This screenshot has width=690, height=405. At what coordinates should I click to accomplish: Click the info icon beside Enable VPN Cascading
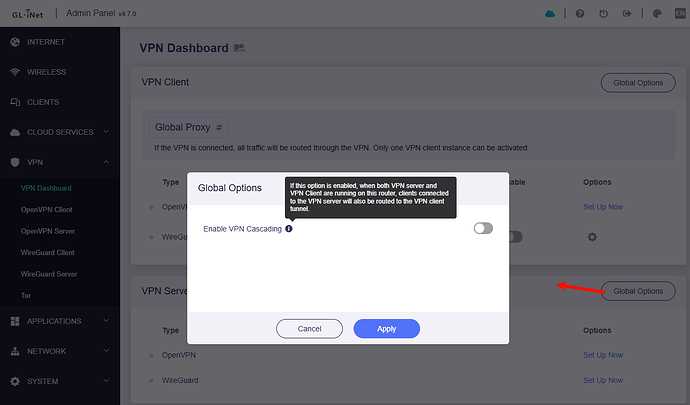point(289,228)
